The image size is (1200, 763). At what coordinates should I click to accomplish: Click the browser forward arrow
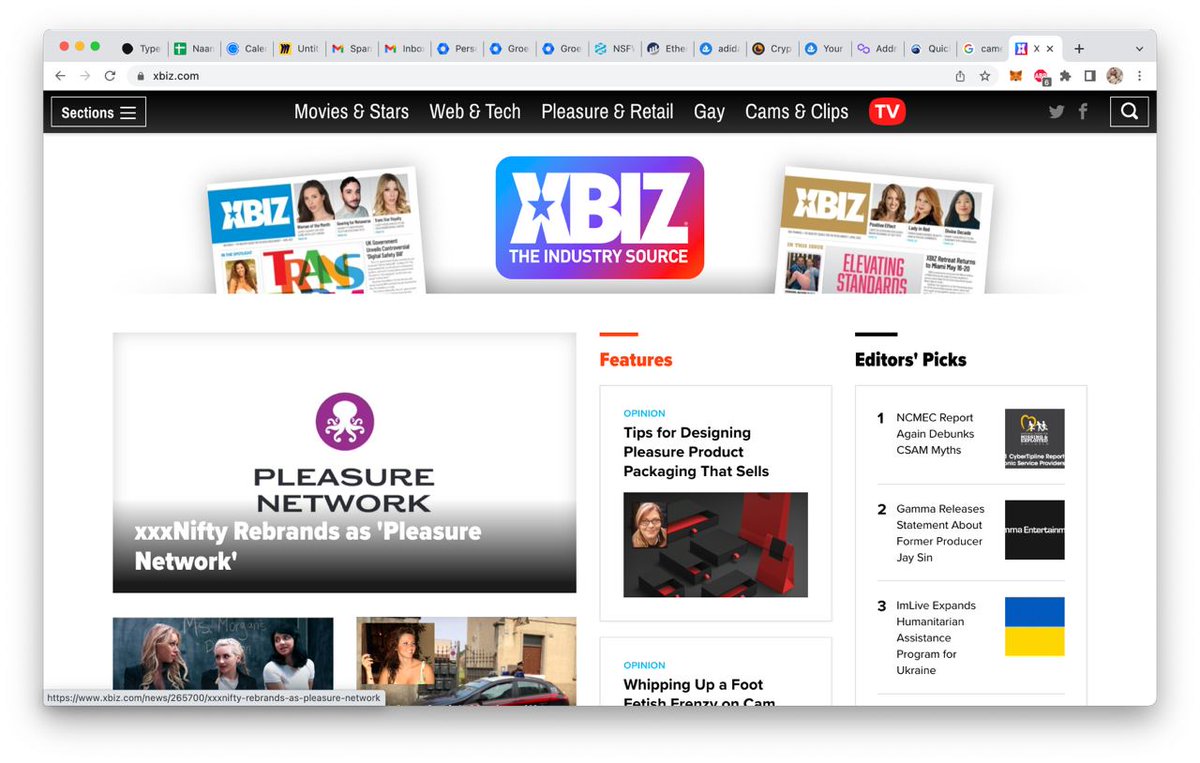(x=85, y=76)
